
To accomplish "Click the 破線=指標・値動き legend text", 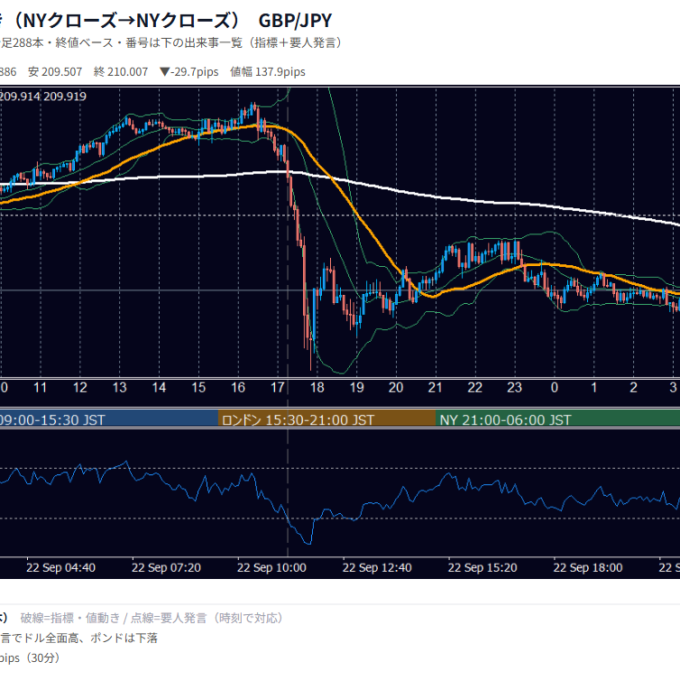I will pos(70,618).
